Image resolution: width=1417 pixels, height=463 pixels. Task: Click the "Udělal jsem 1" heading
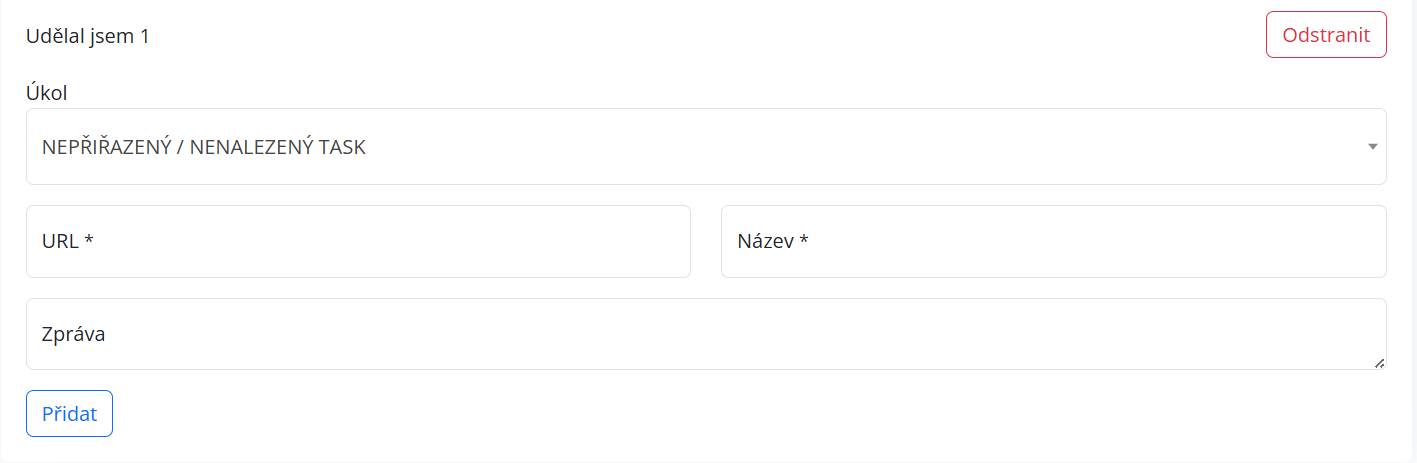point(88,37)
